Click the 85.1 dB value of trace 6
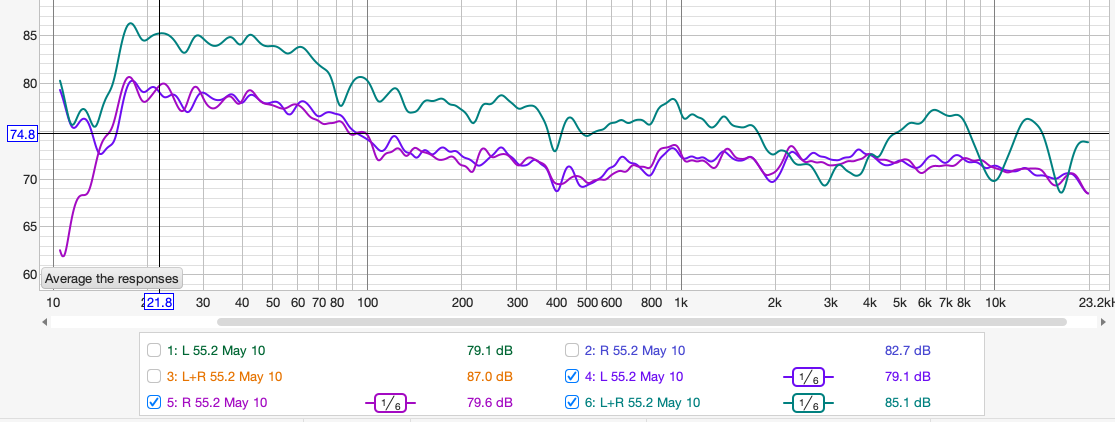This screenshot has width=1115, height=422. pyautogui.click(x=906, y=403)
